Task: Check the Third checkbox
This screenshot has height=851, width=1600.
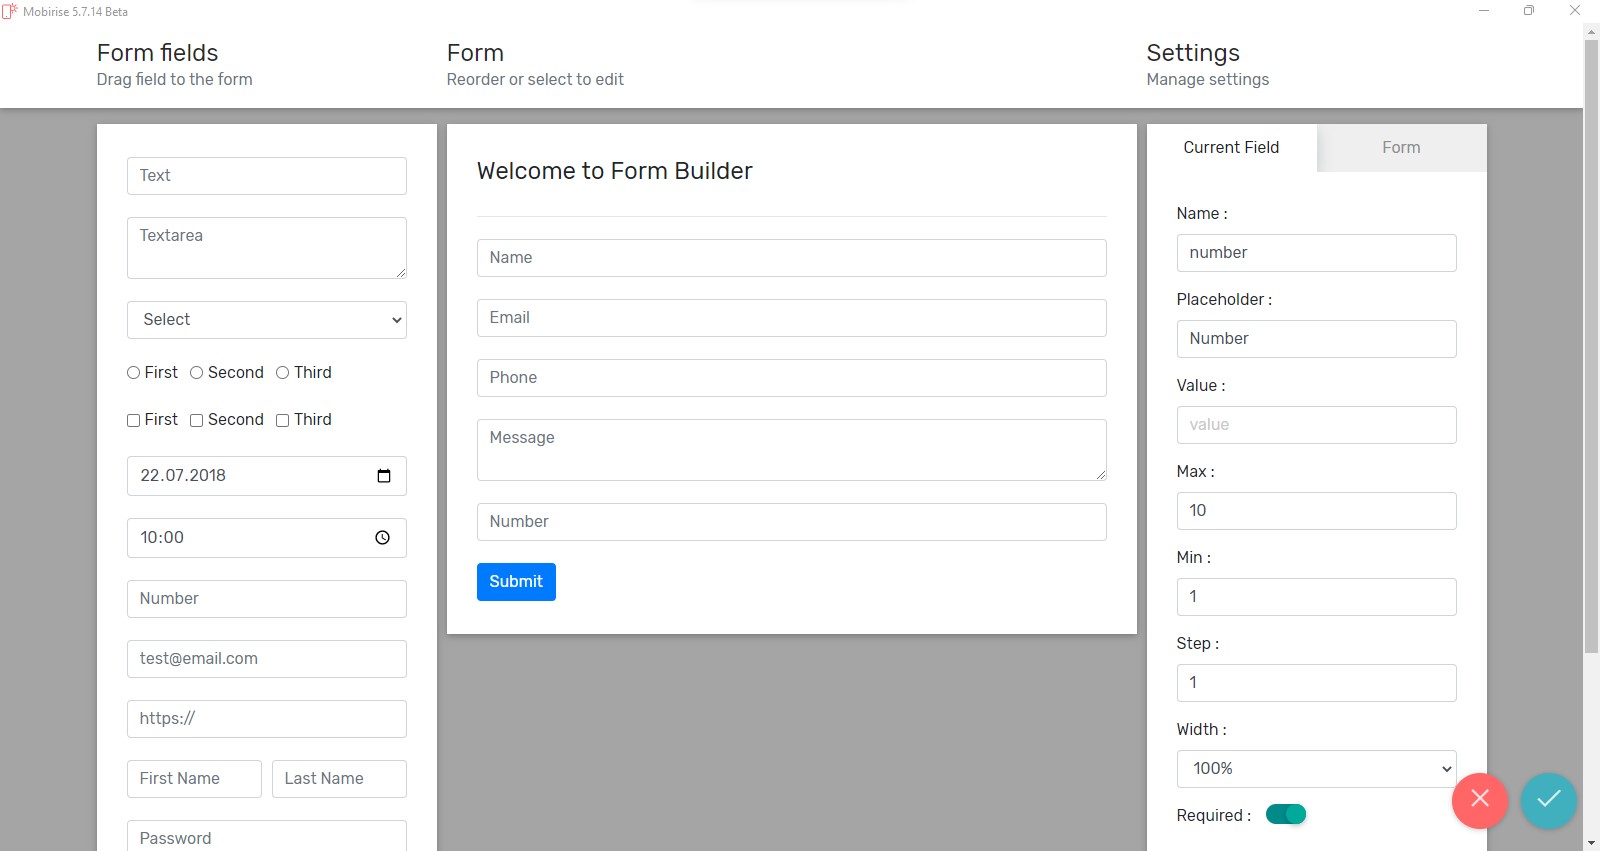Action: point(283,421)
